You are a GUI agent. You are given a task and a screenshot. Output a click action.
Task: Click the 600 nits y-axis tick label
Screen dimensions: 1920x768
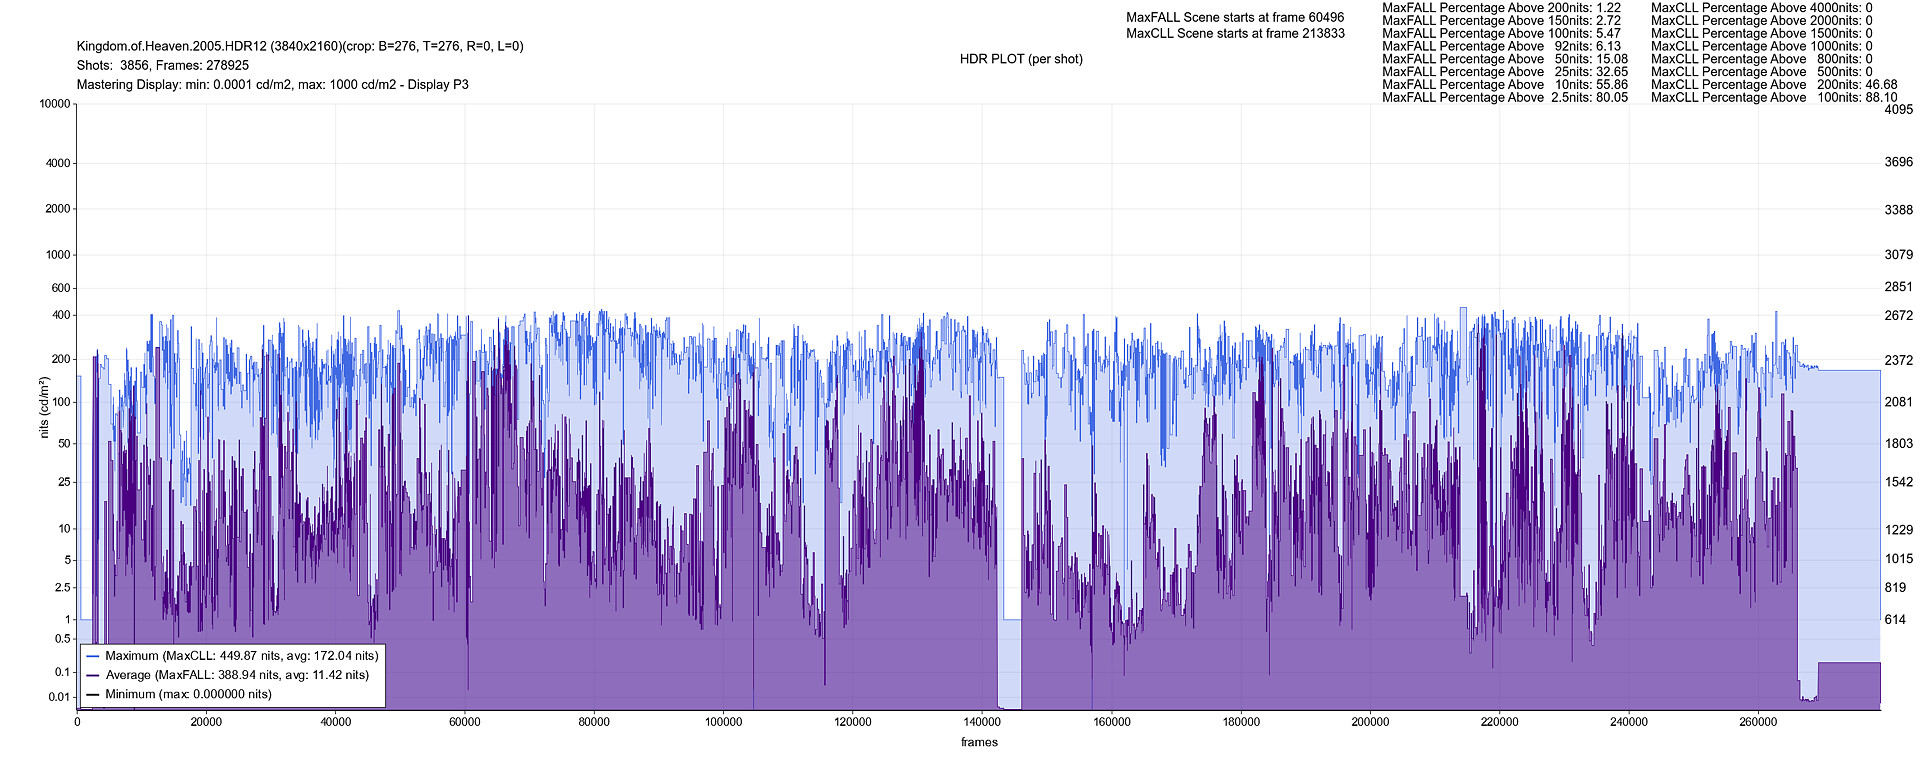coord(61,288)
